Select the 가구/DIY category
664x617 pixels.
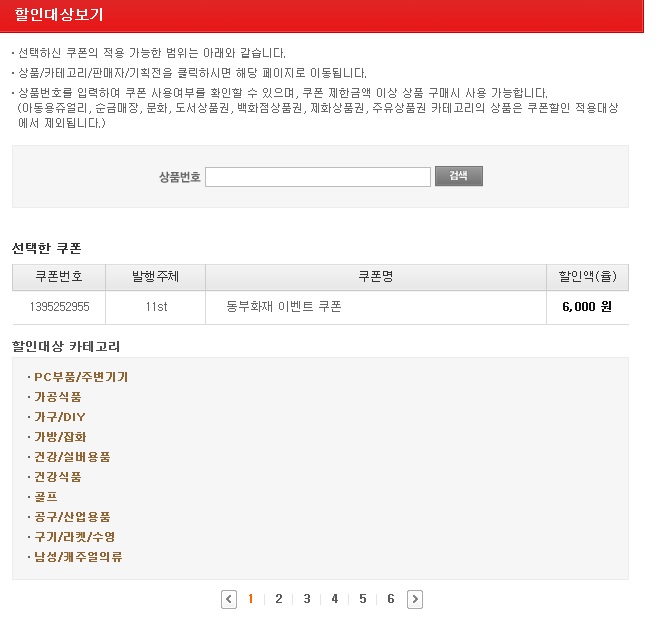pos(60,417)
